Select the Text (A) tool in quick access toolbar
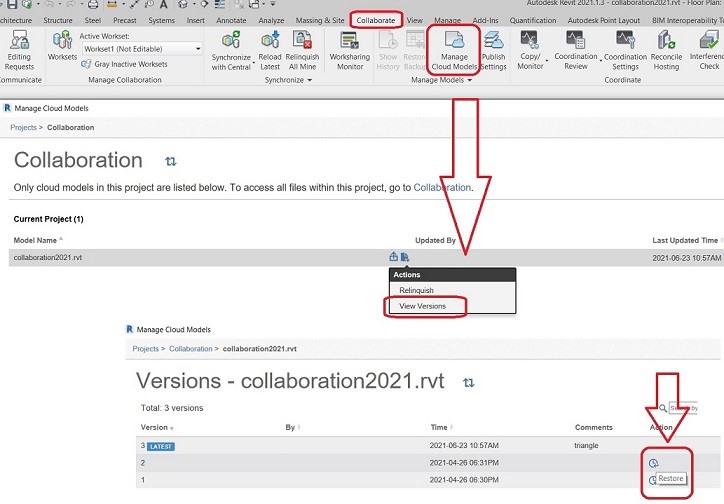 click(x=163, y=4)
